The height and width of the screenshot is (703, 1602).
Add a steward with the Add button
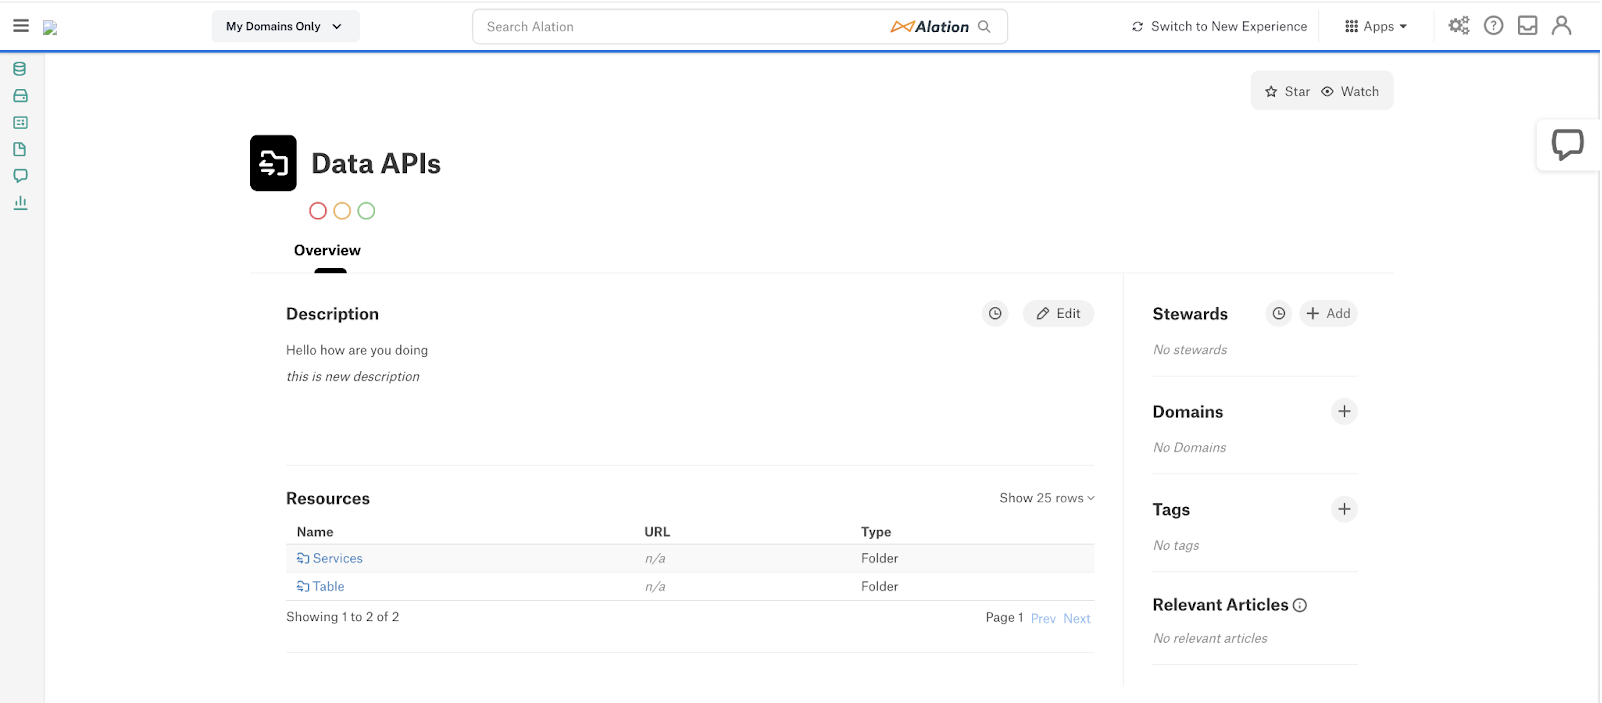coord(1328,314)
